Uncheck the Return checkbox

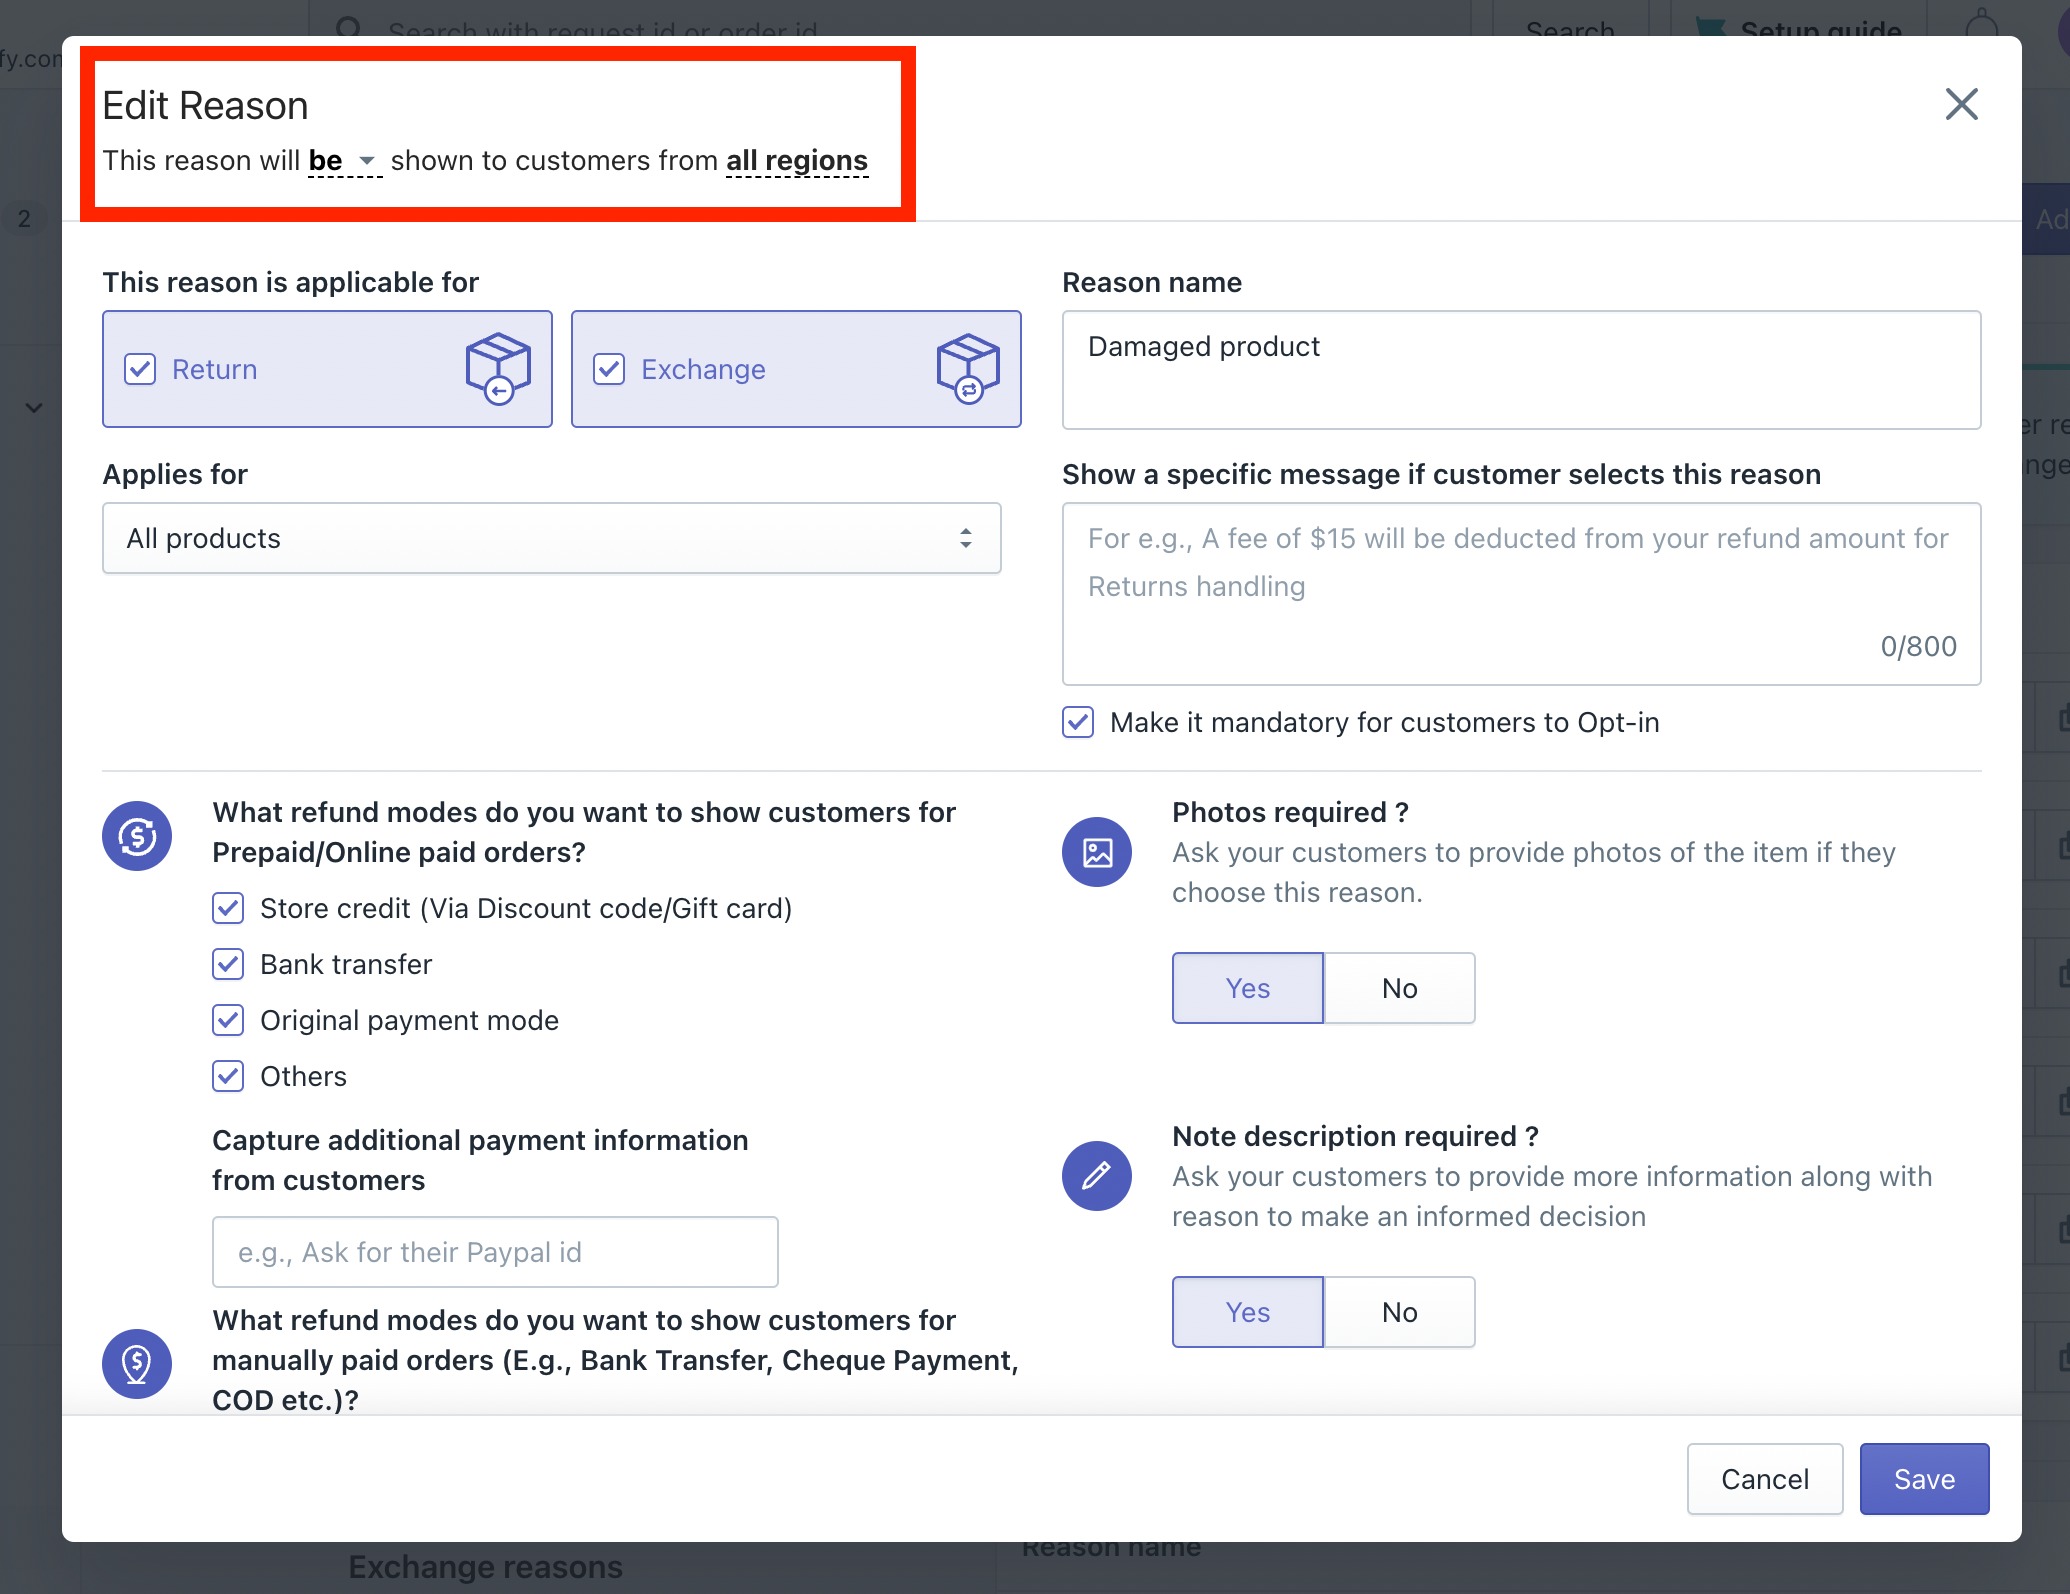[x=140, y=369]
